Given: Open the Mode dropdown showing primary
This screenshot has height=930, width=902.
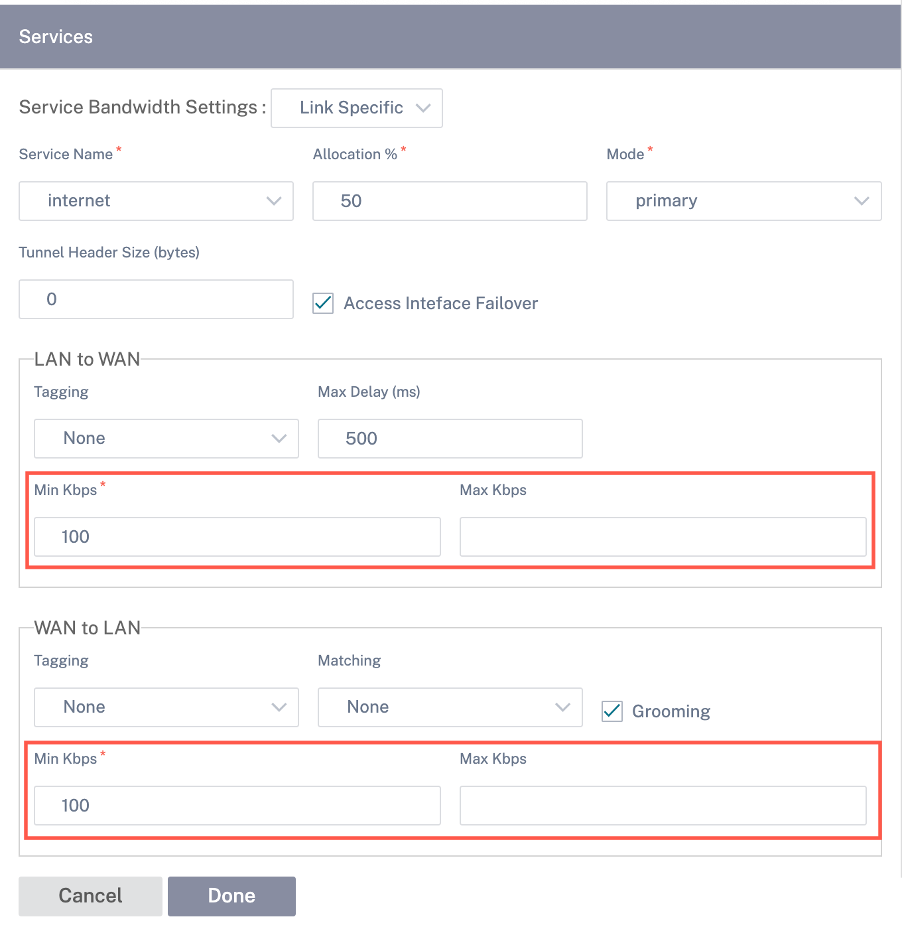Looking at the screenshot, I should (x=744, y=201).
